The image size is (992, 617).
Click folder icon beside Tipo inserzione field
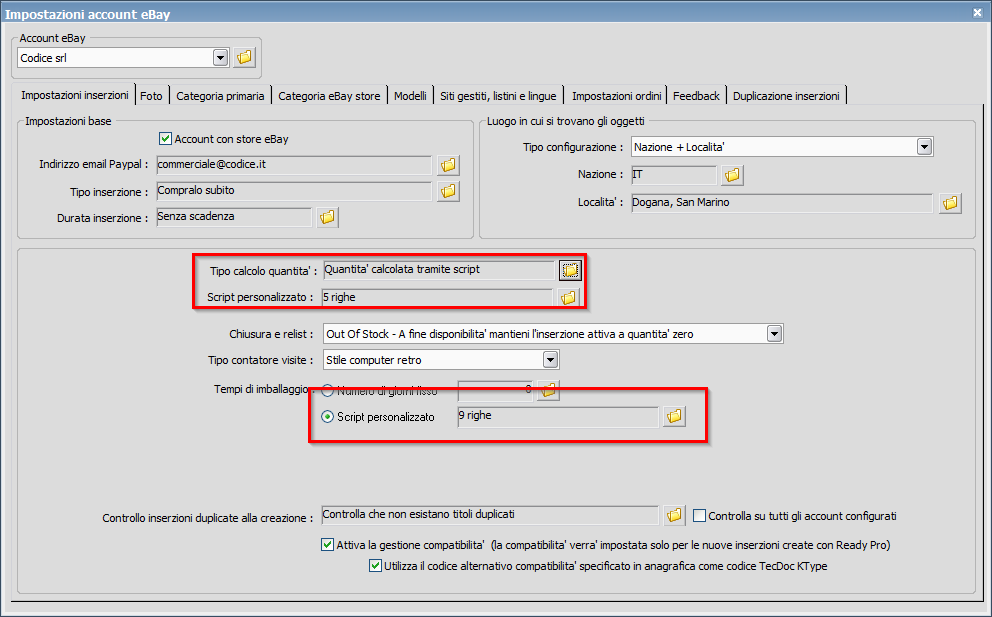pyautogui.click(x=448, y=191)
